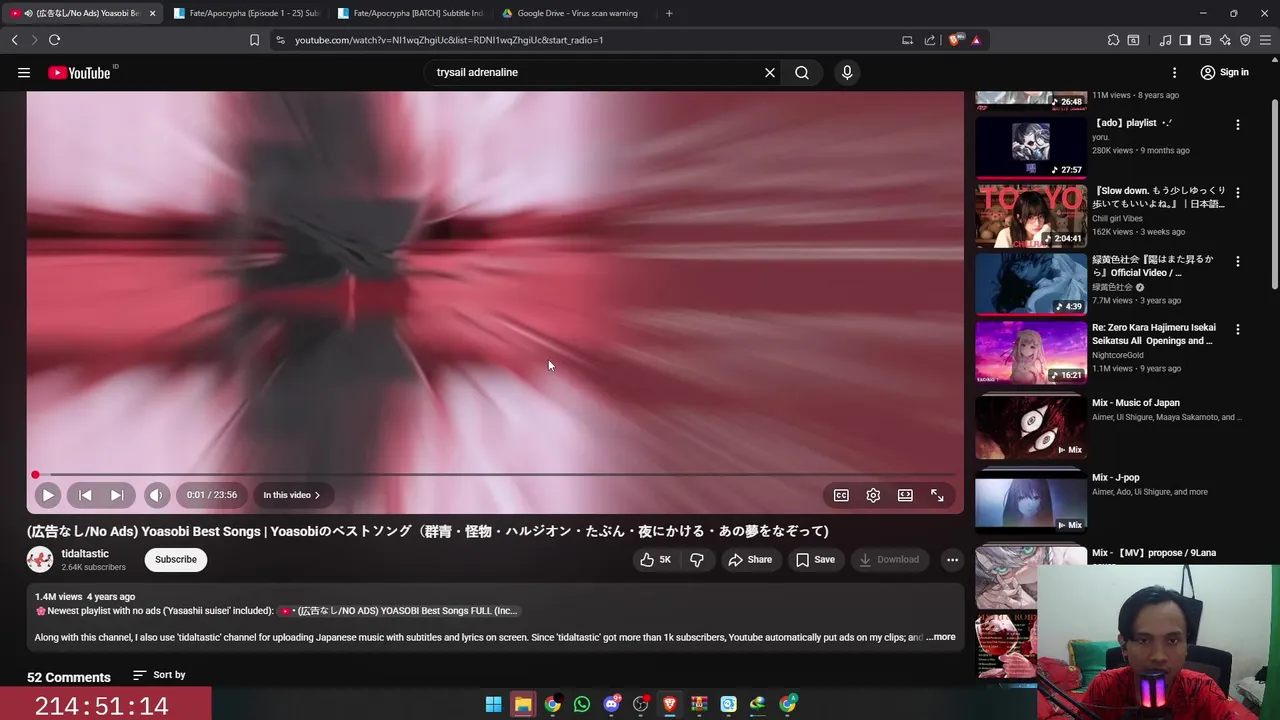
Task: Click the youtube.com URL in the address bar
Action: pyautogui.click(x=449, y=40)
